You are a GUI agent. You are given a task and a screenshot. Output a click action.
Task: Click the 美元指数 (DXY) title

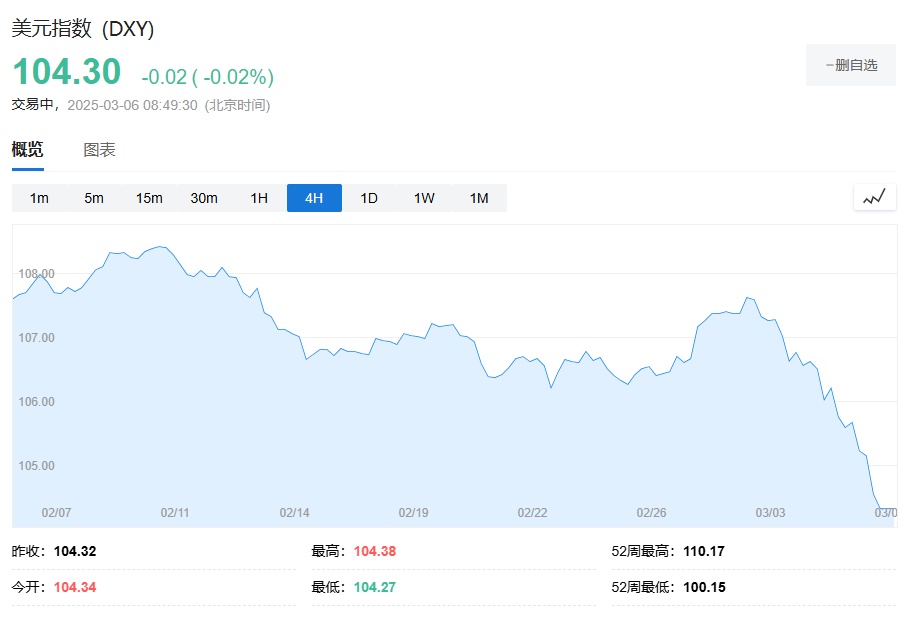pyautogui.click(x=83, y=29)
